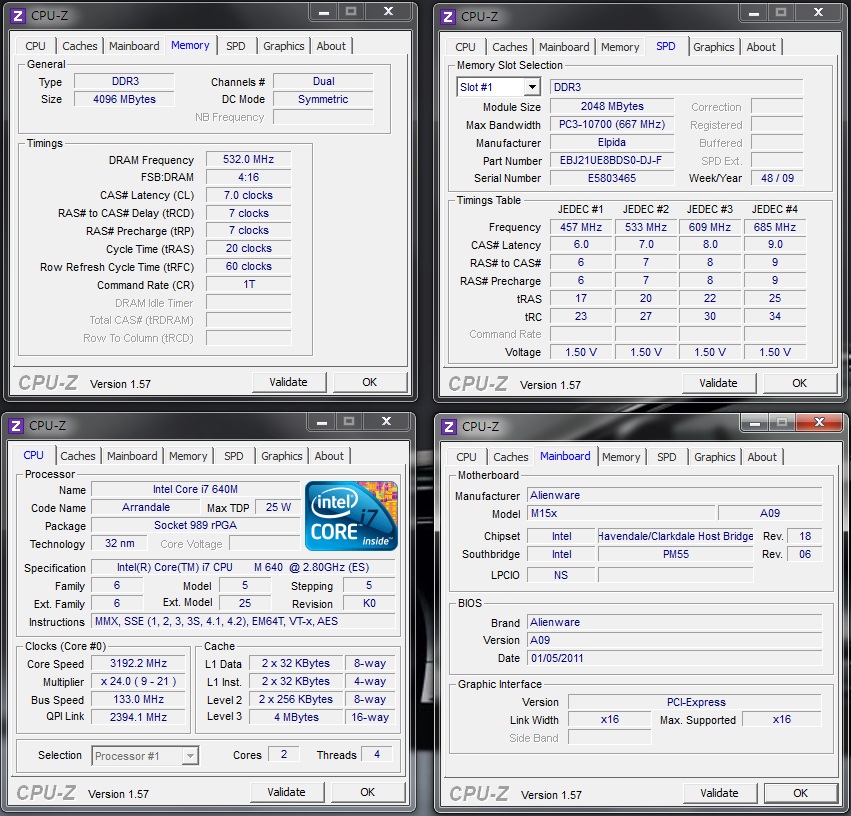This screenshot has height=816, width=851.
Task: Click the CPU-Z icon in the SPD window title bar
Action: click(448, 17)
